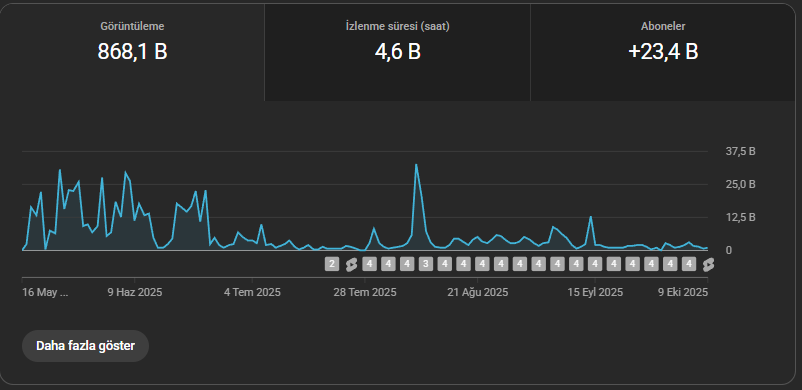
Task: Click the 21 Ağu 2025 date label
Action: (477, 292)
